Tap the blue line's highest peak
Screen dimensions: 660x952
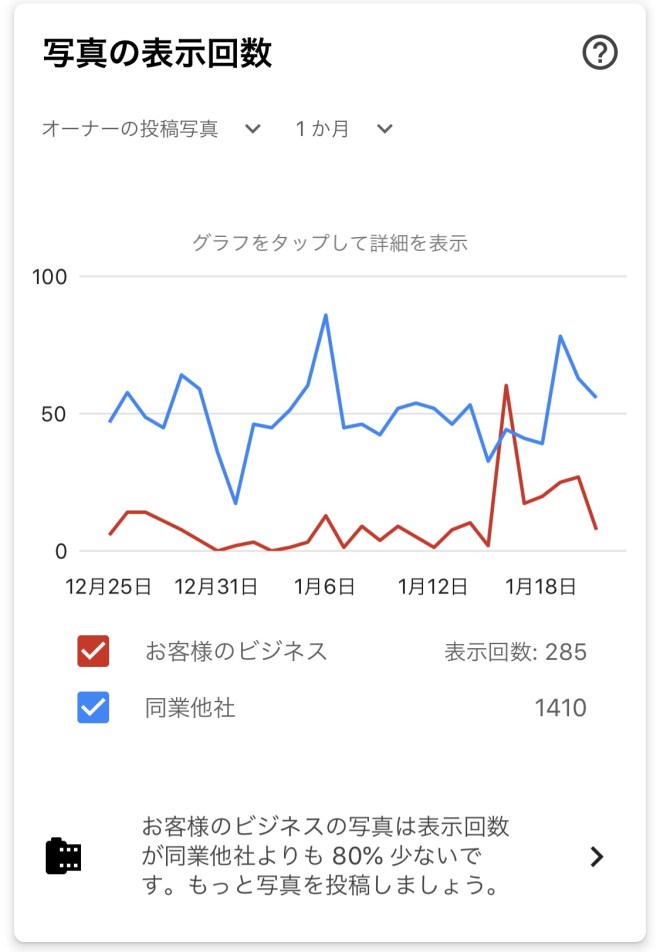pyautogui.click(x=326, y=315)
